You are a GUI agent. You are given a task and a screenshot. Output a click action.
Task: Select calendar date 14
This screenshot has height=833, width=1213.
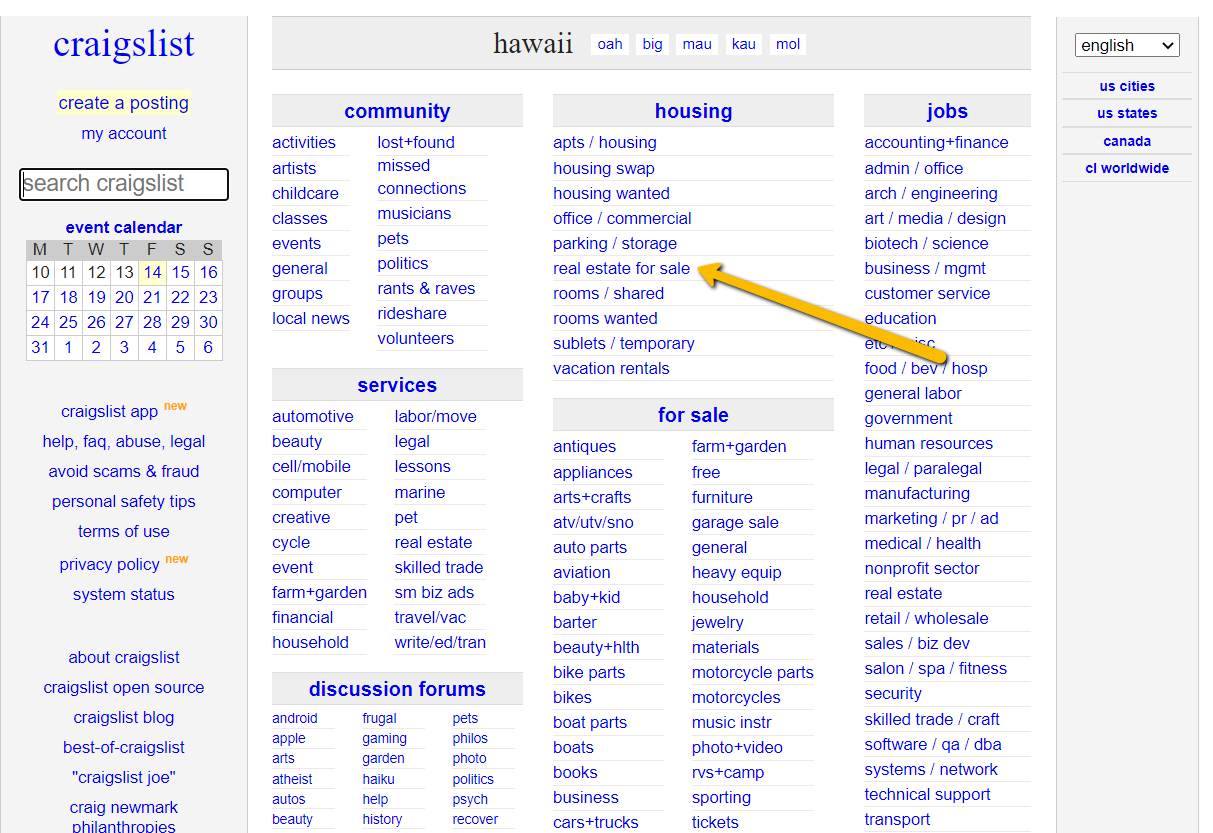click(152, 272)
